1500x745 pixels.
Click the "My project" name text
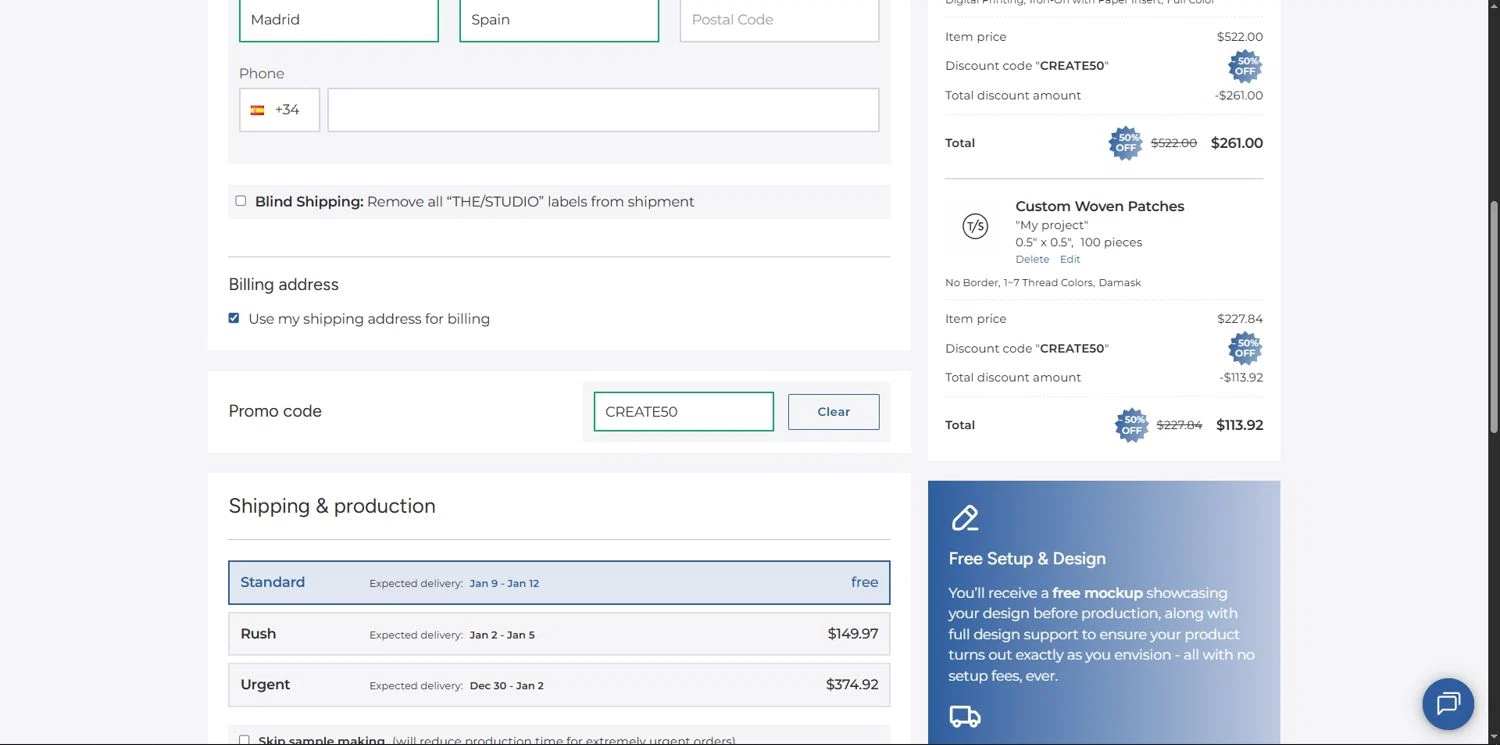click(x=1051, y=225)
